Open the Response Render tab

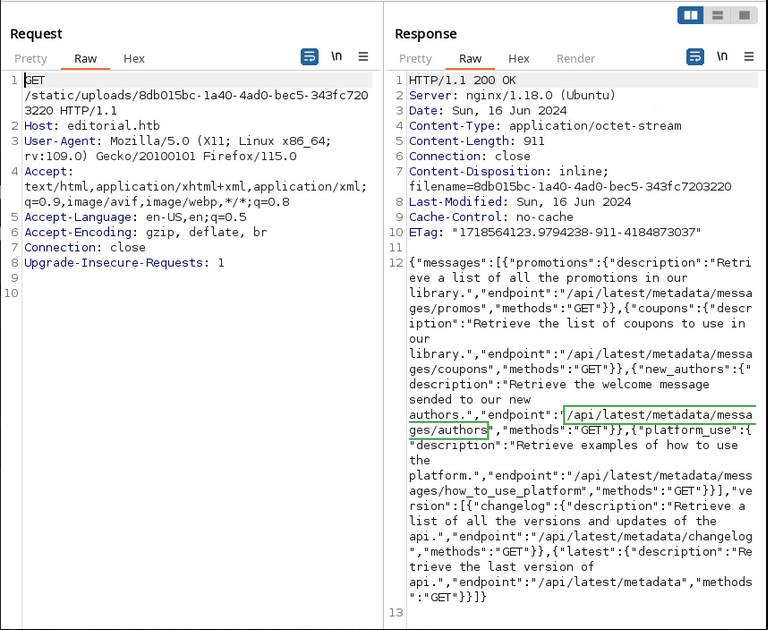tap(576, 59)
